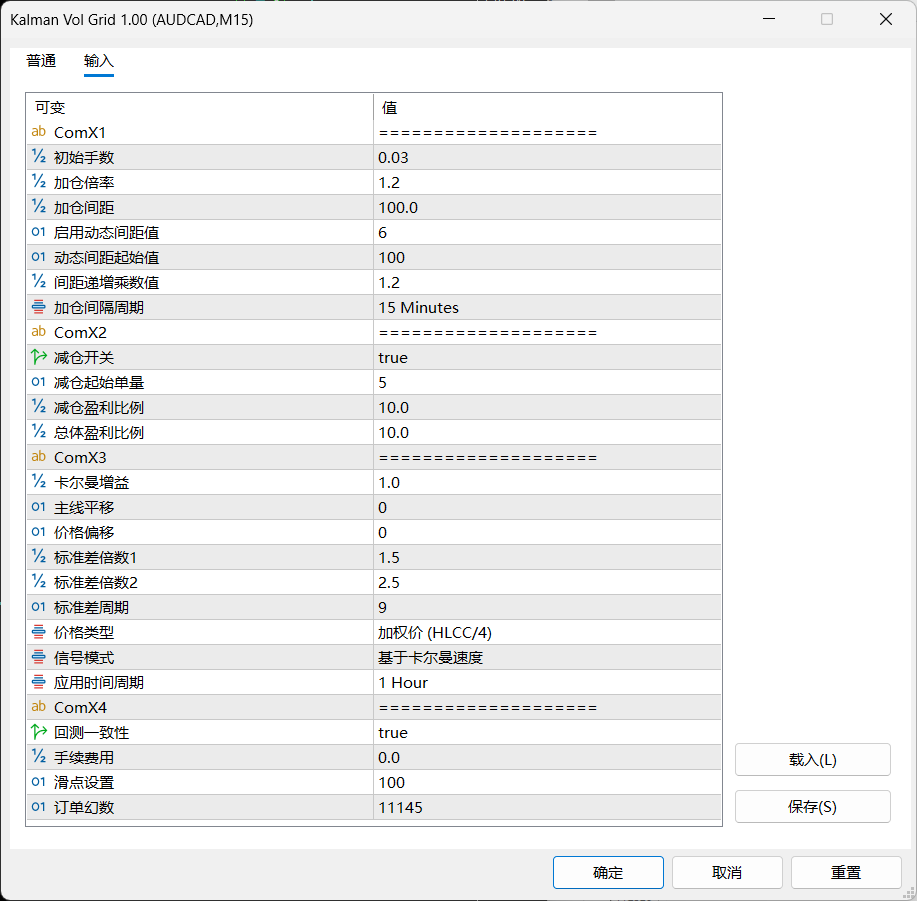917x901 pixels.
Task: Click the fraction icon next to 减仓盈利比例
Action: click(x=39, y=407)
